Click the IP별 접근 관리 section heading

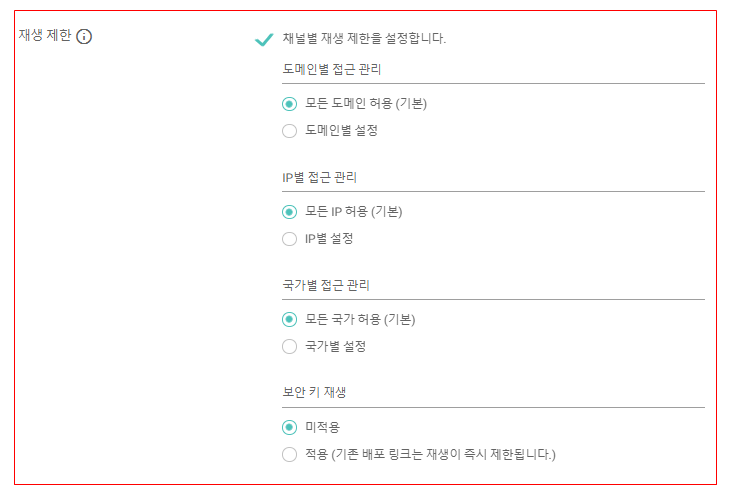(x=319, y=177)
